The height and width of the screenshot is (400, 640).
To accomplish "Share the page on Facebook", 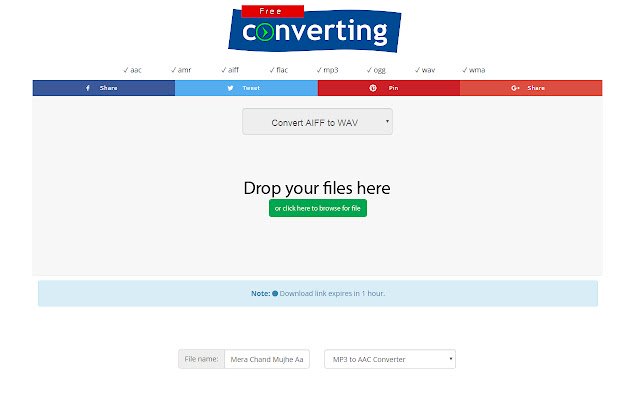I will pos(104,88).
